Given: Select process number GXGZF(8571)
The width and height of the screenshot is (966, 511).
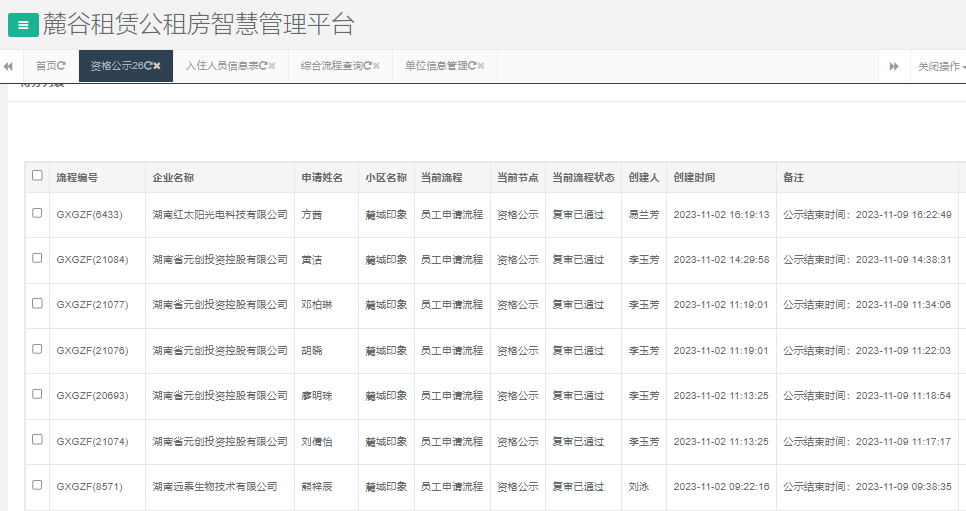Looking at the screenshot, I should [89, 486].
